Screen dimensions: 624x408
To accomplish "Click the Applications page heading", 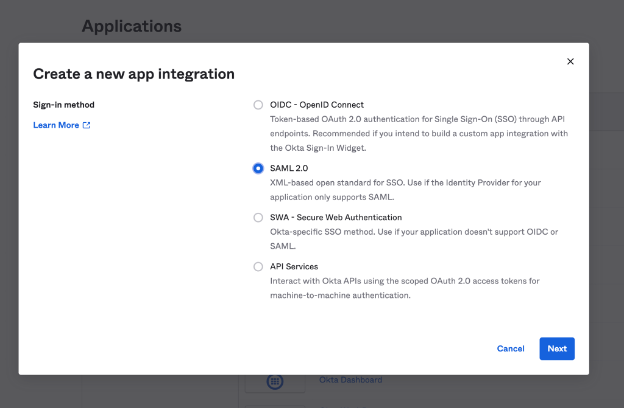I will click(131, 26).
